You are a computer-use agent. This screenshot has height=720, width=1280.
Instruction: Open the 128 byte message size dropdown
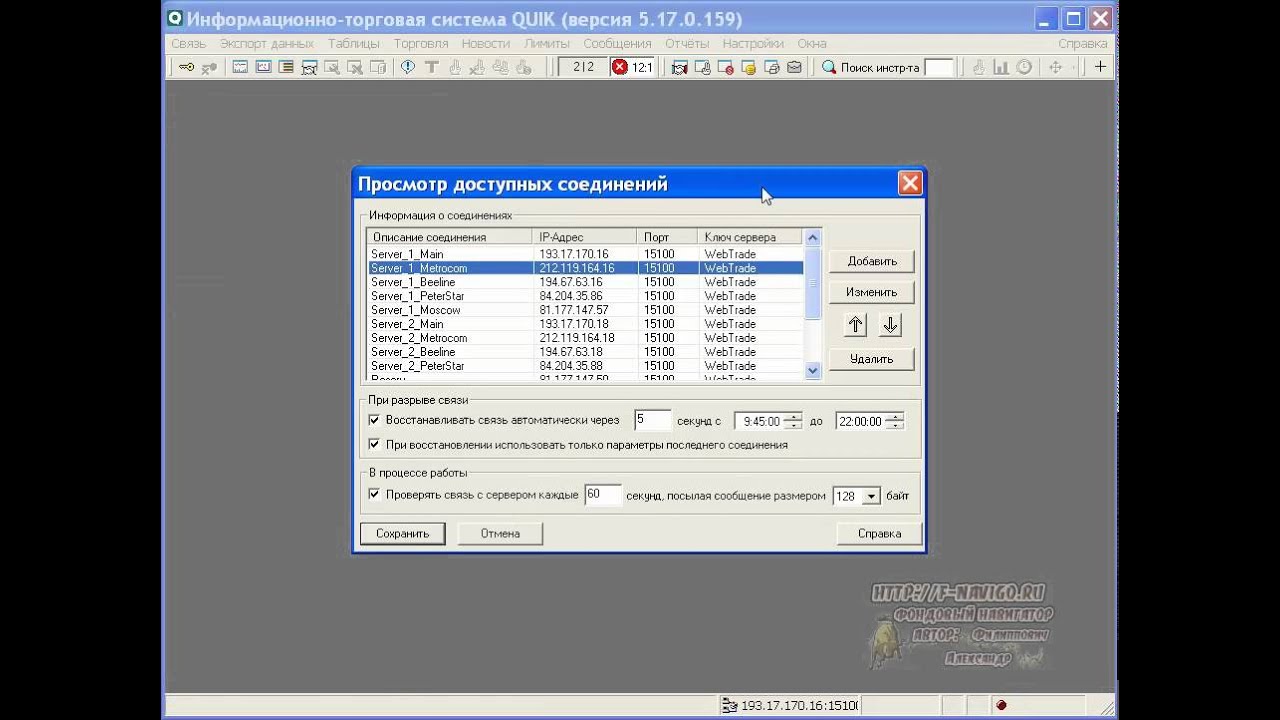tap(871, 496)
